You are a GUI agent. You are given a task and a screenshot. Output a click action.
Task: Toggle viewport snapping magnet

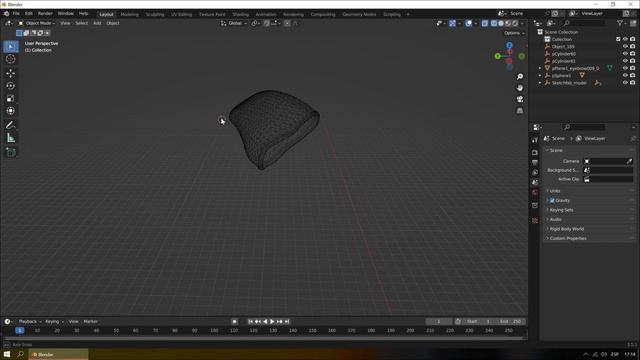[x=267, y=23]
